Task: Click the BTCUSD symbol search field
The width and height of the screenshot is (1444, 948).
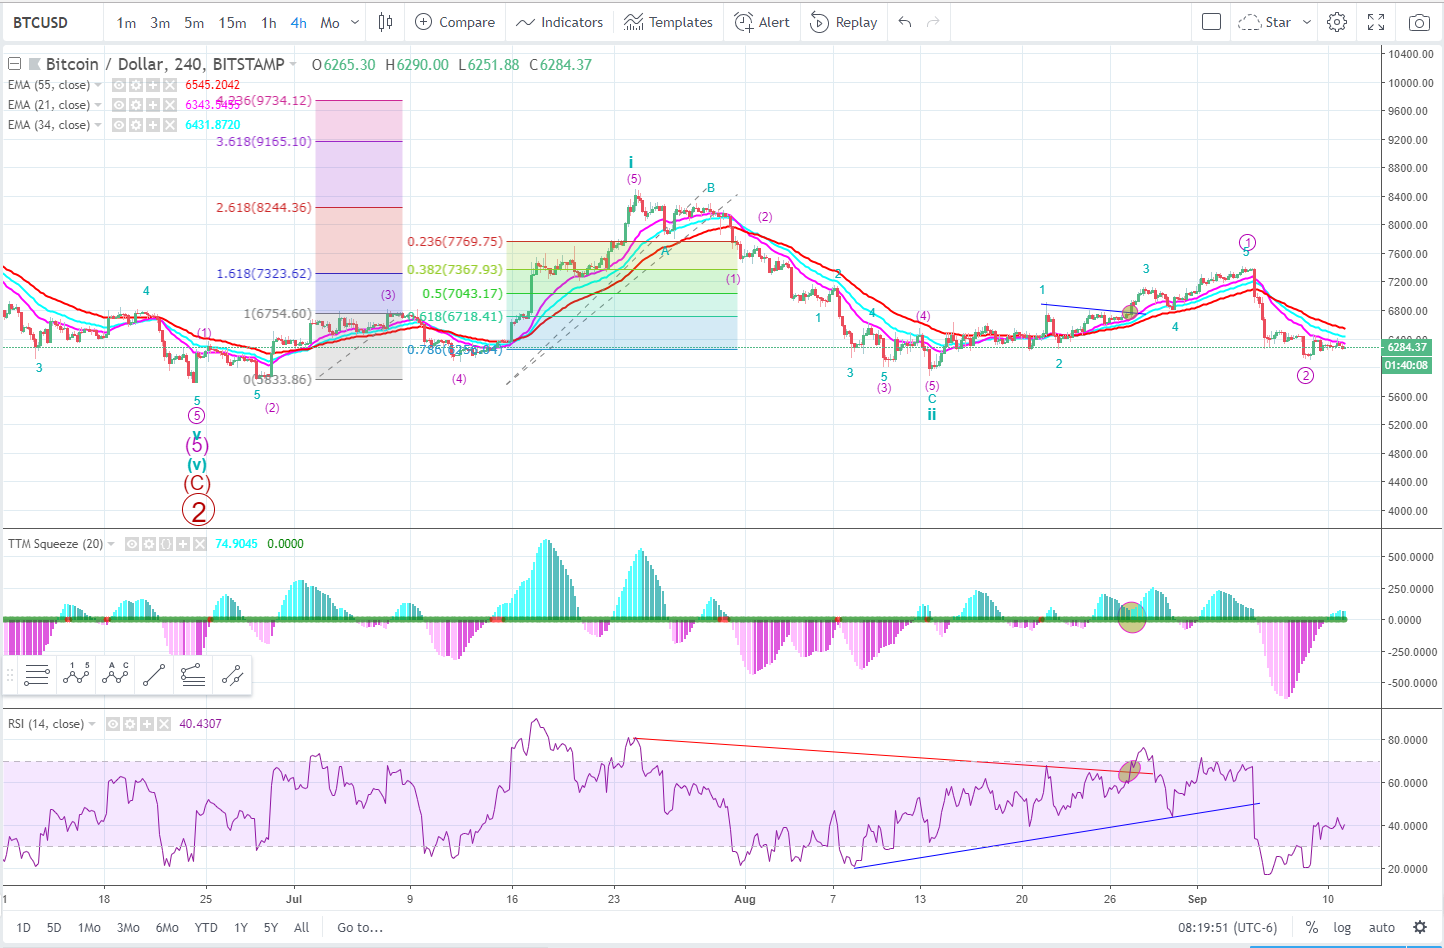Action: 54,22
